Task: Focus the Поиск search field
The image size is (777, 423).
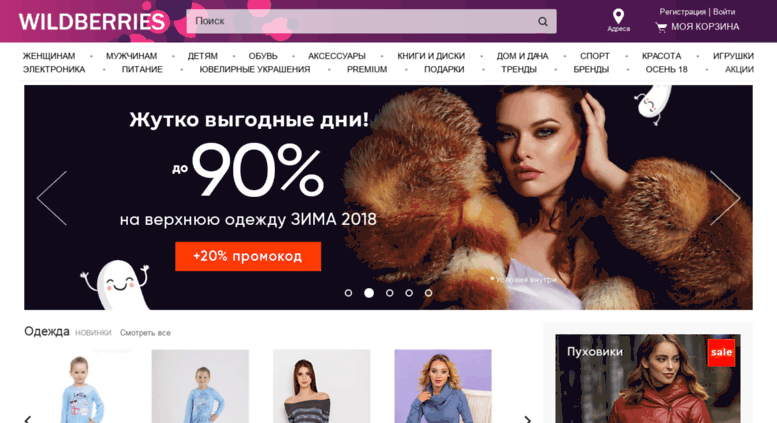Action: coord(371,21)
